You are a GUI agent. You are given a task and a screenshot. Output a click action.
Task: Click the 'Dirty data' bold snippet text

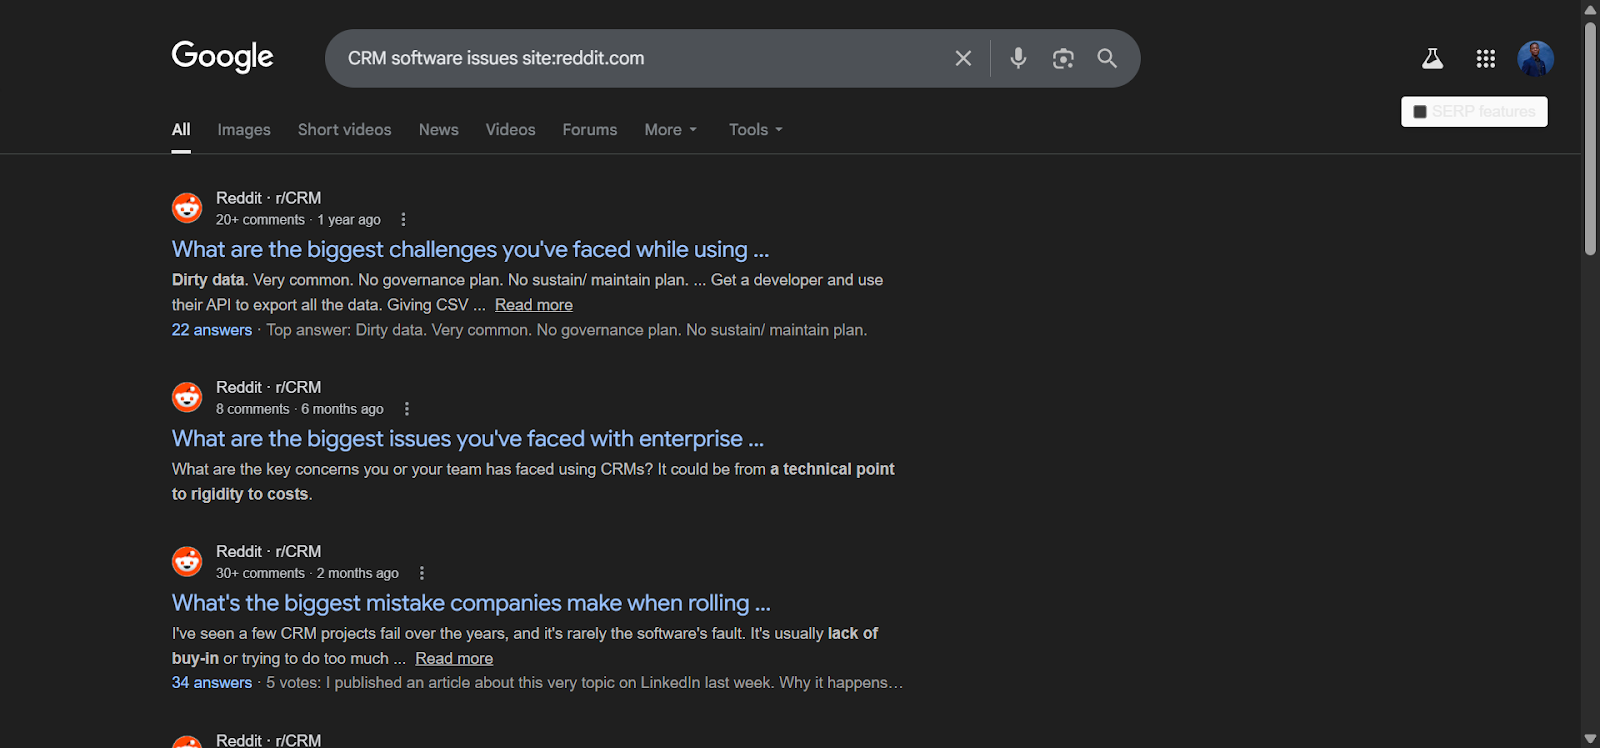(208, 280)
